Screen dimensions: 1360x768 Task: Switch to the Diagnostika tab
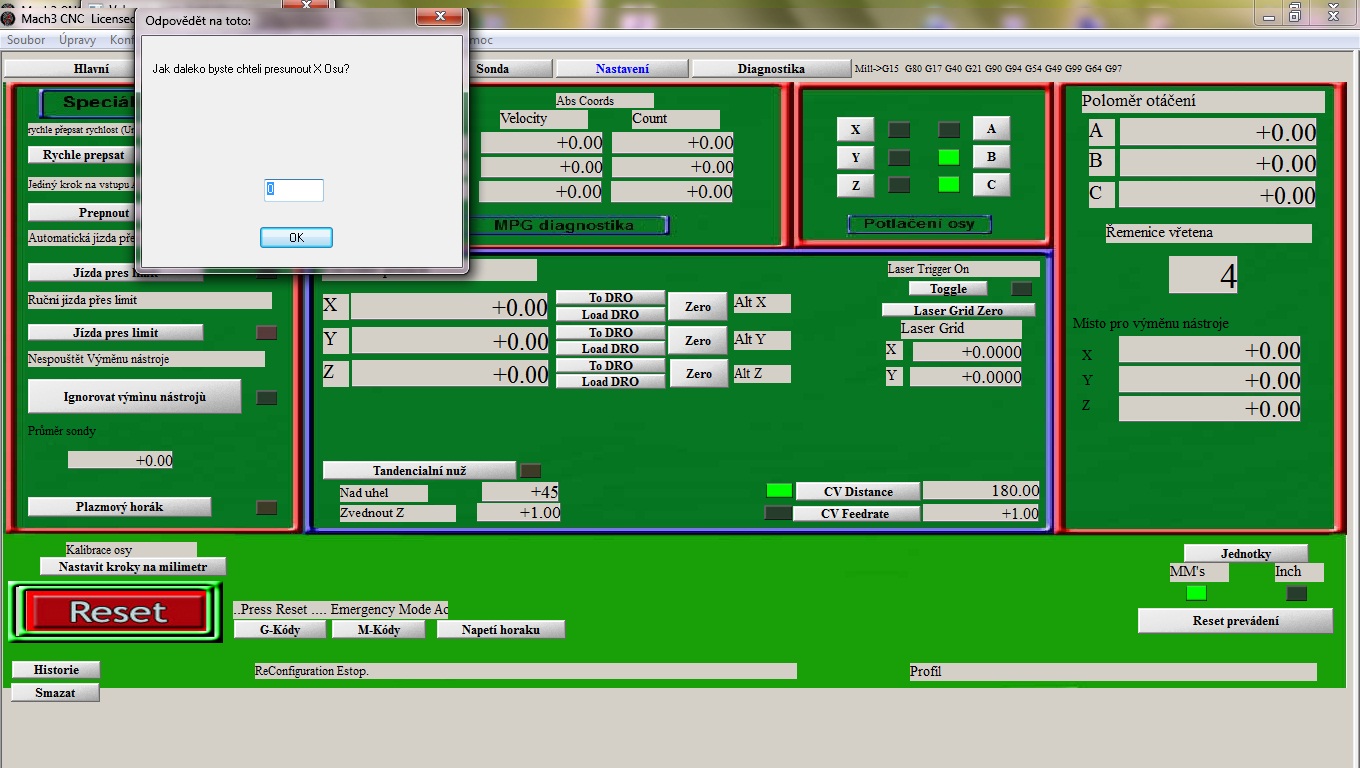(x=770, y=69)
